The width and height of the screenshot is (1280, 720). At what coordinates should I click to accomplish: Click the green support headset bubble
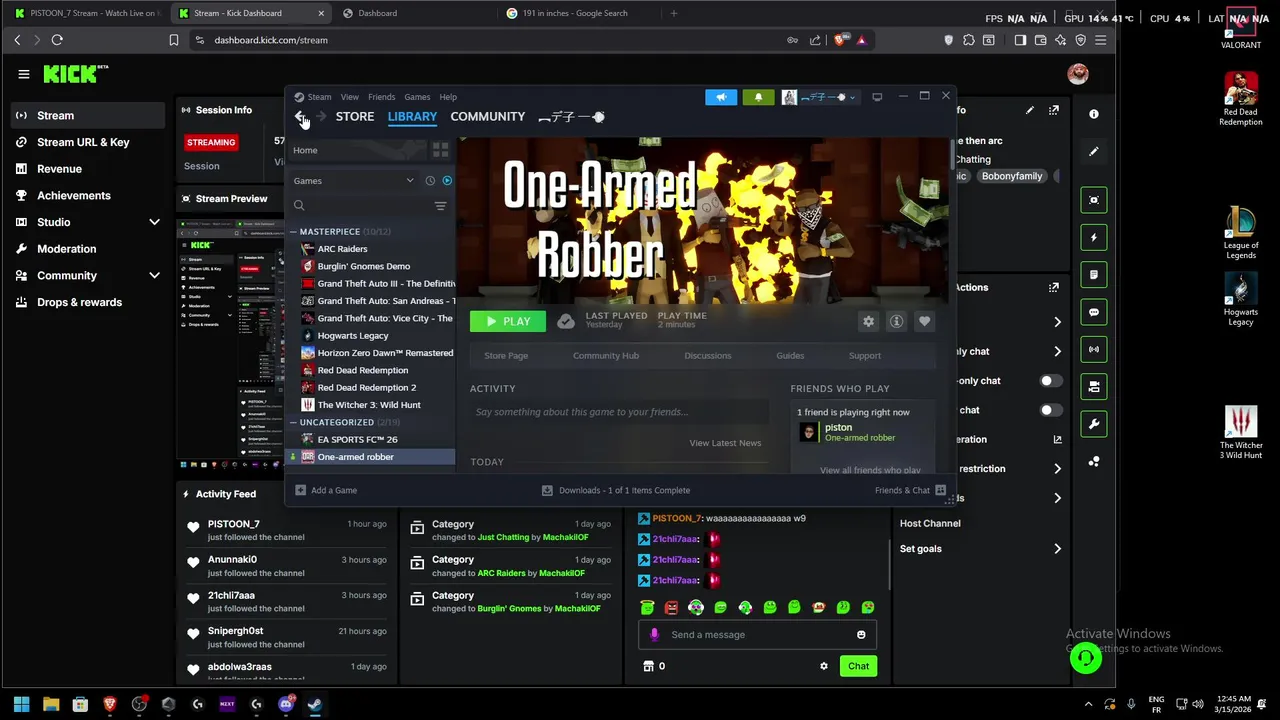[1086, 658]
